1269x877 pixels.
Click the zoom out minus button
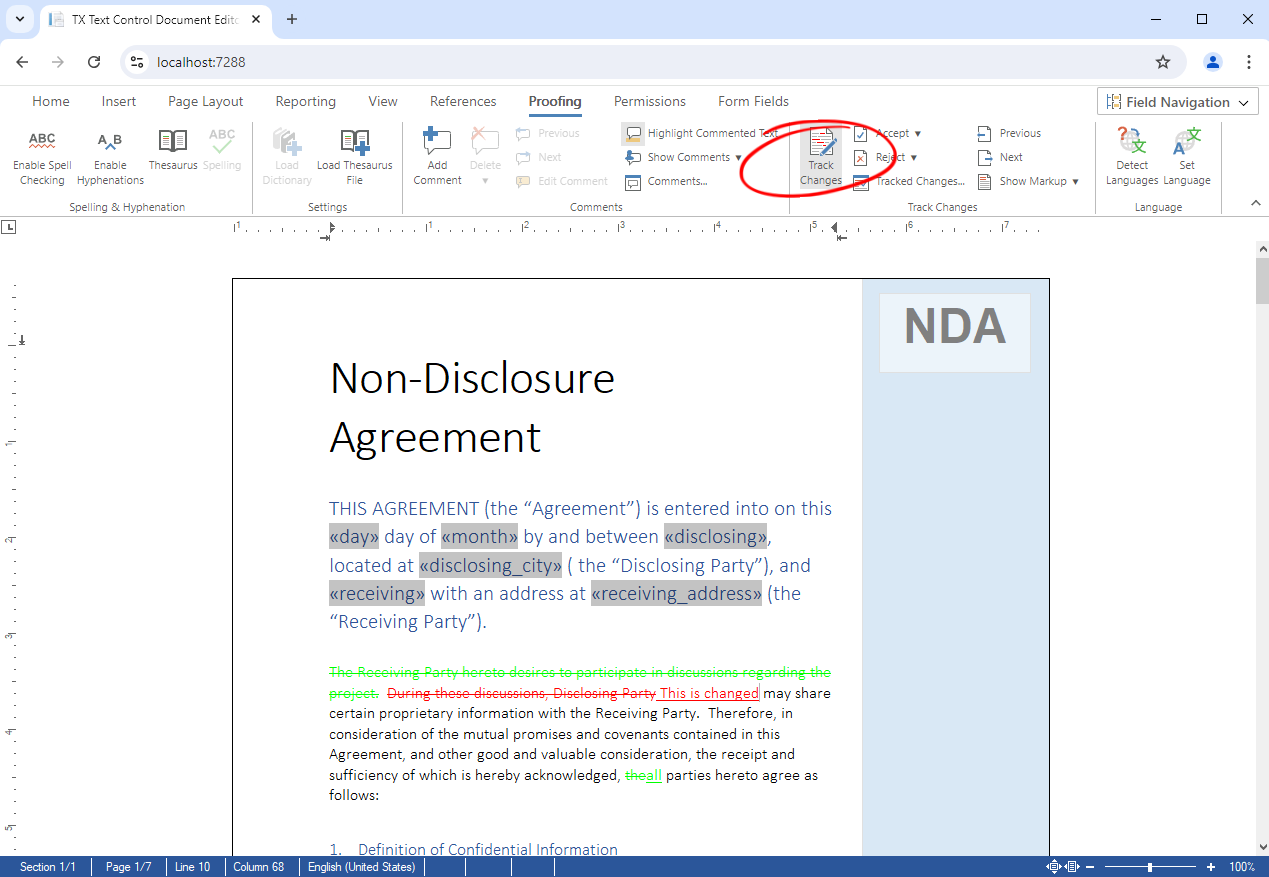point(1090,867)
